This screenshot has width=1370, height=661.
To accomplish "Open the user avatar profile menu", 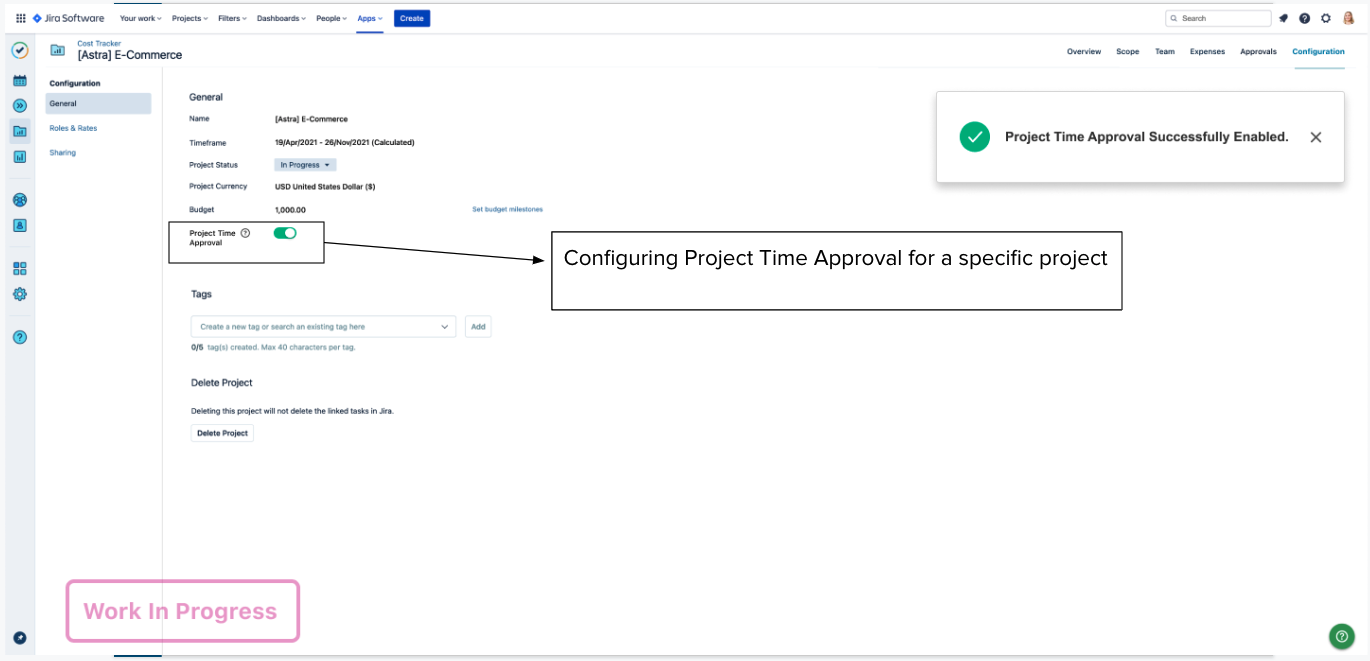I will (x=1348, y=18).
